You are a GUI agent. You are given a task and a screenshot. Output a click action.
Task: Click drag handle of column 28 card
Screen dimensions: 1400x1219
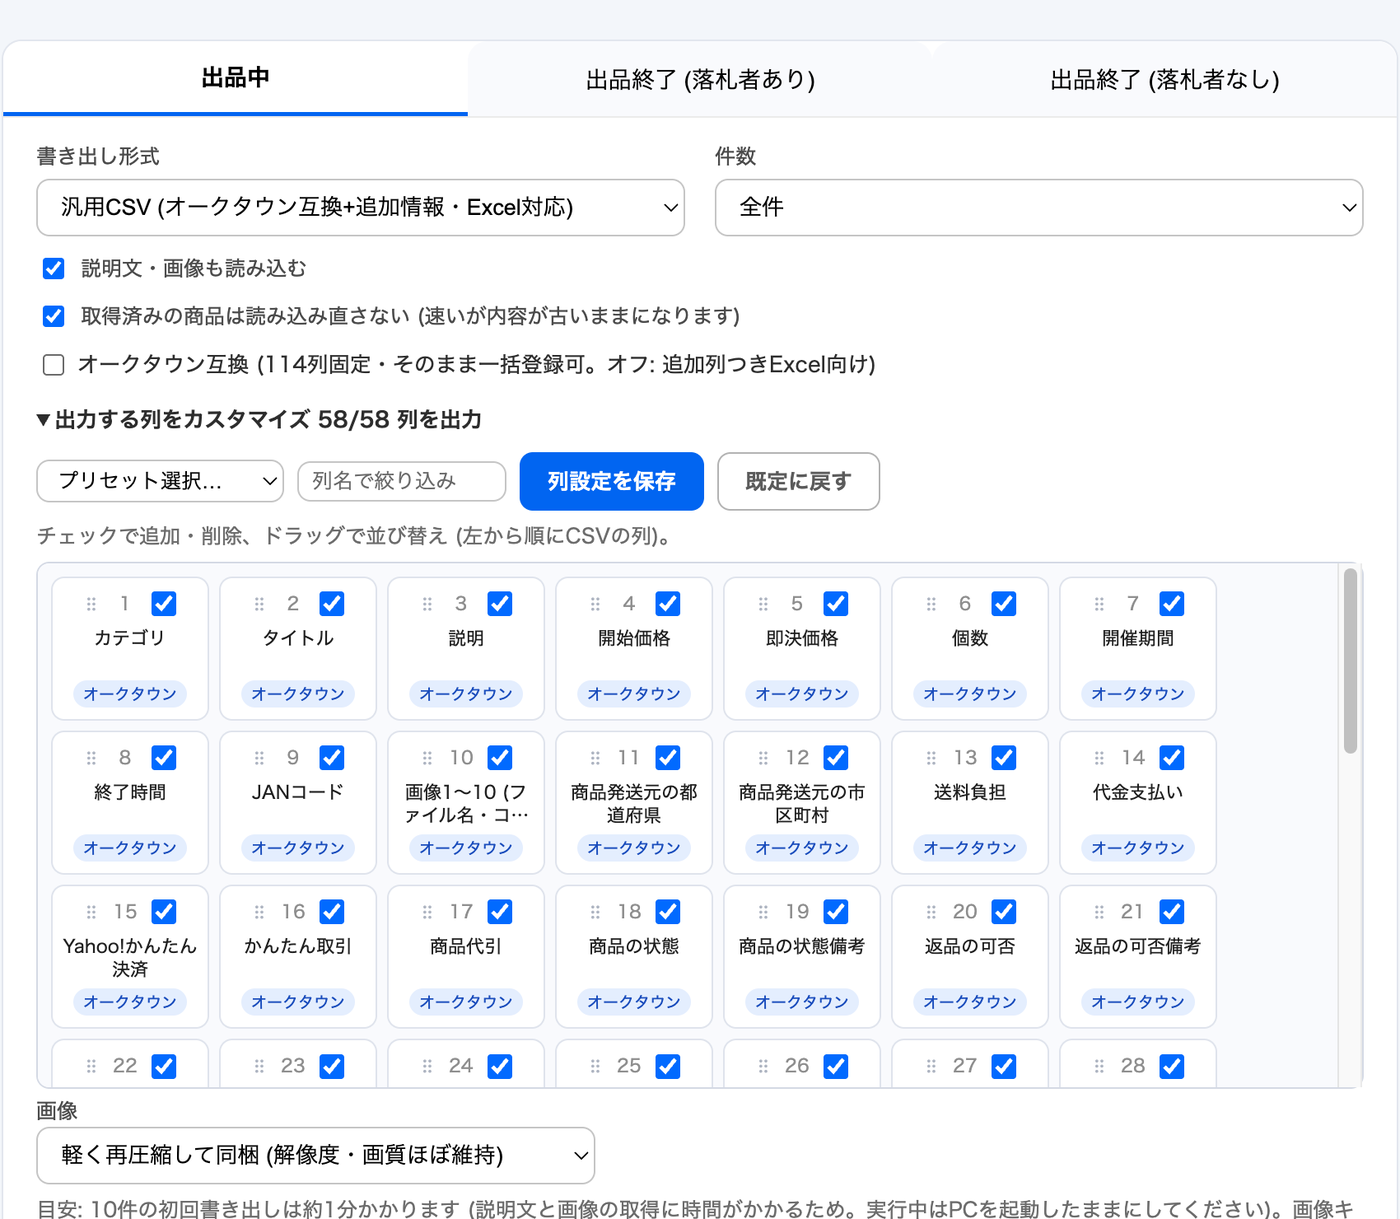(x=1099, y=1066)
